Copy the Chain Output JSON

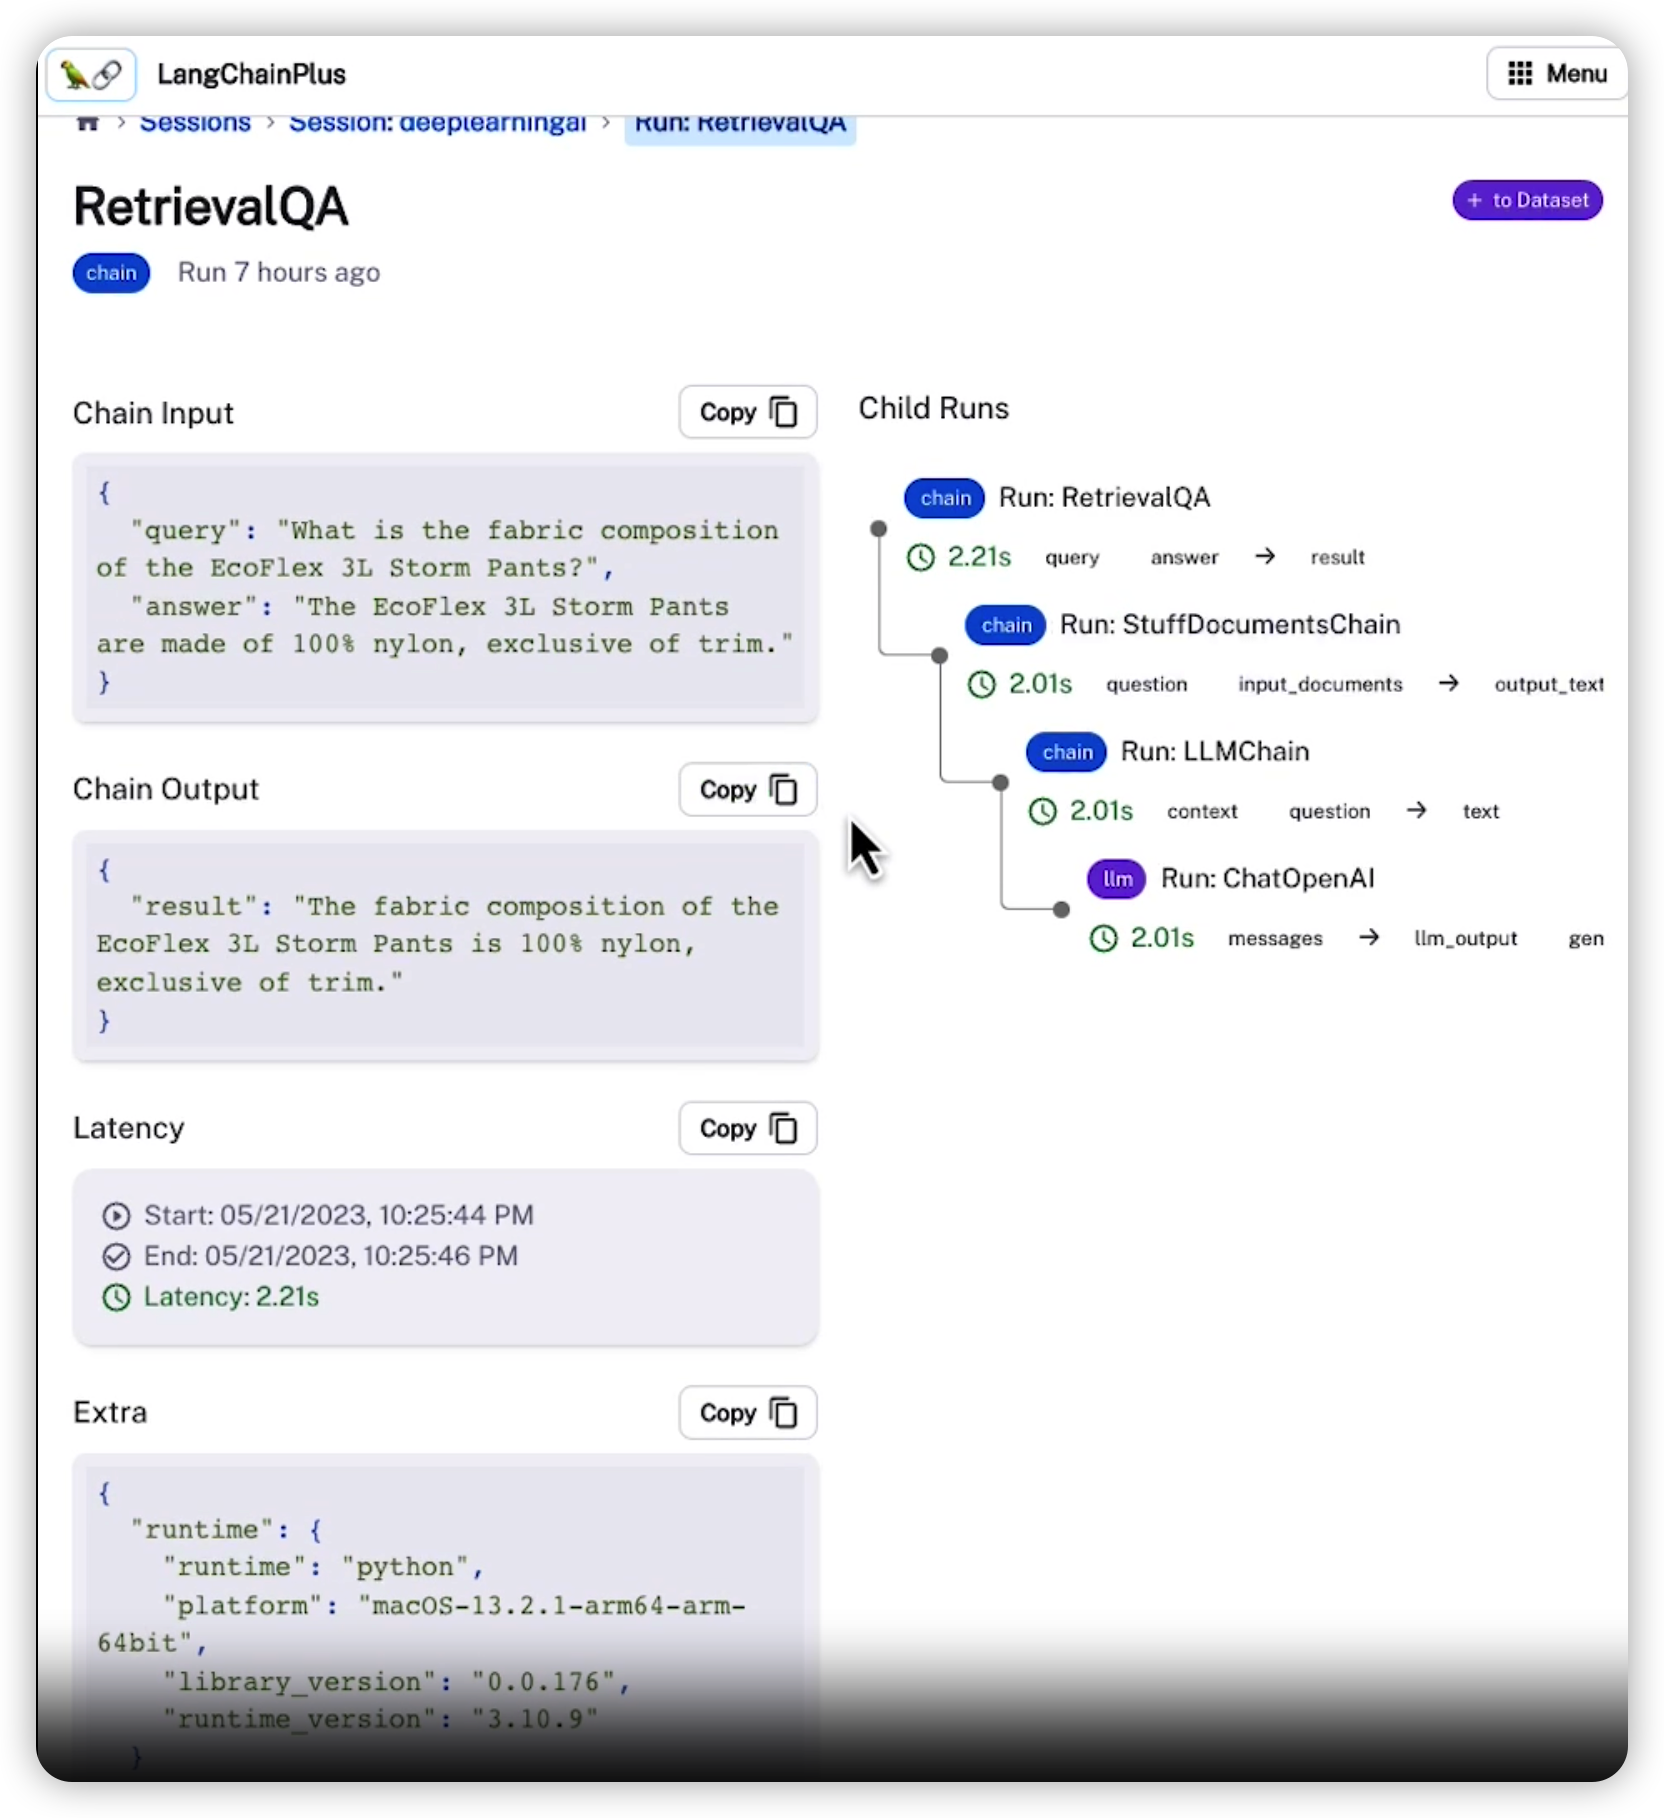click(748, 790)
